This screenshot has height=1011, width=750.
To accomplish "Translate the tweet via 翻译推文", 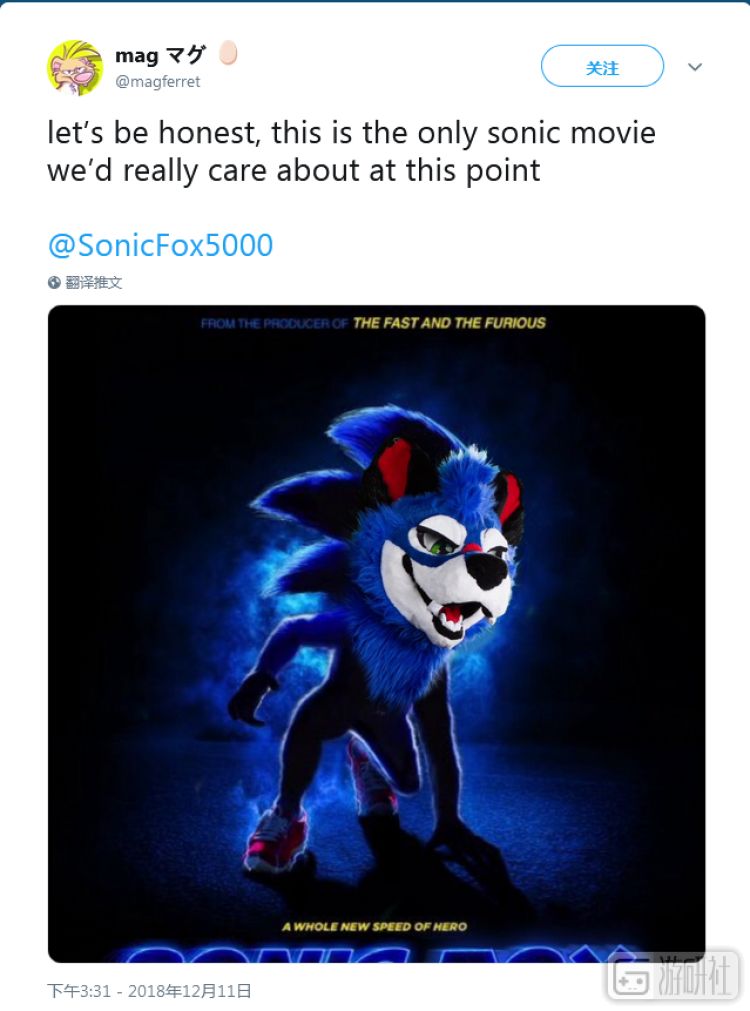I will point(94,282).
